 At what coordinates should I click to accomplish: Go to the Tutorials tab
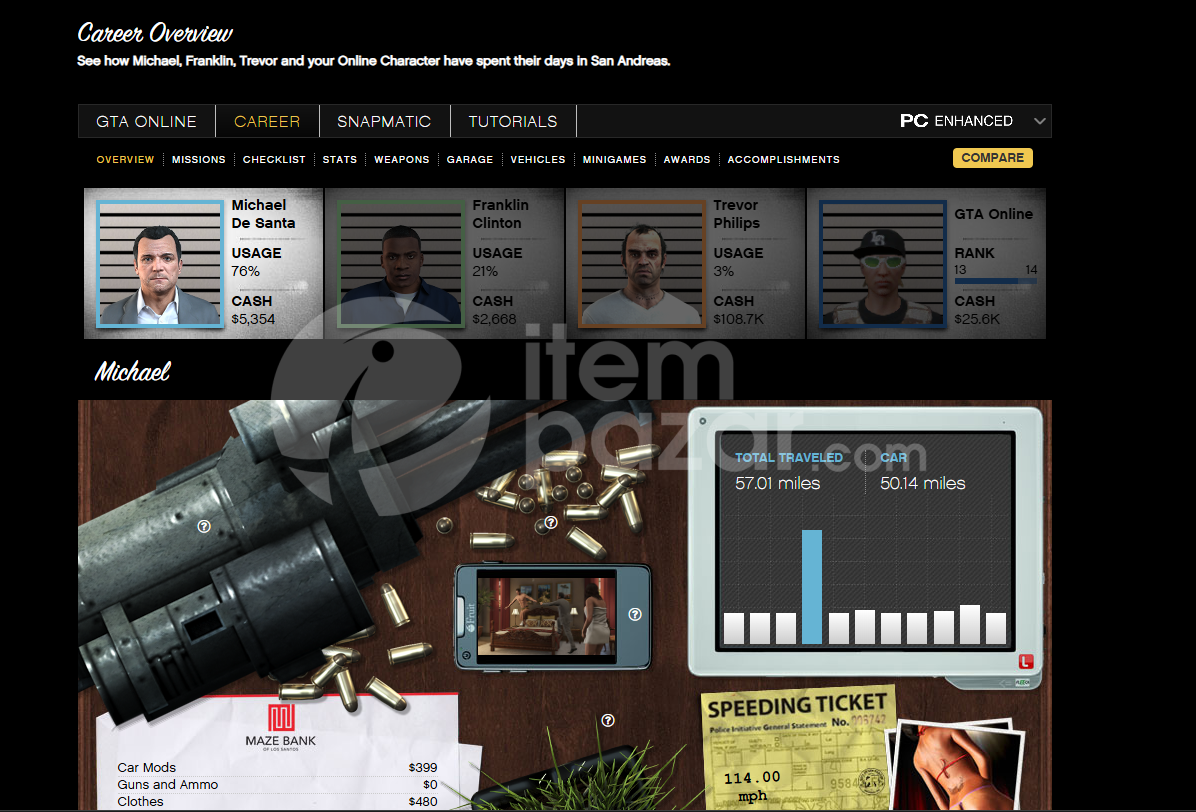point(513,121)
